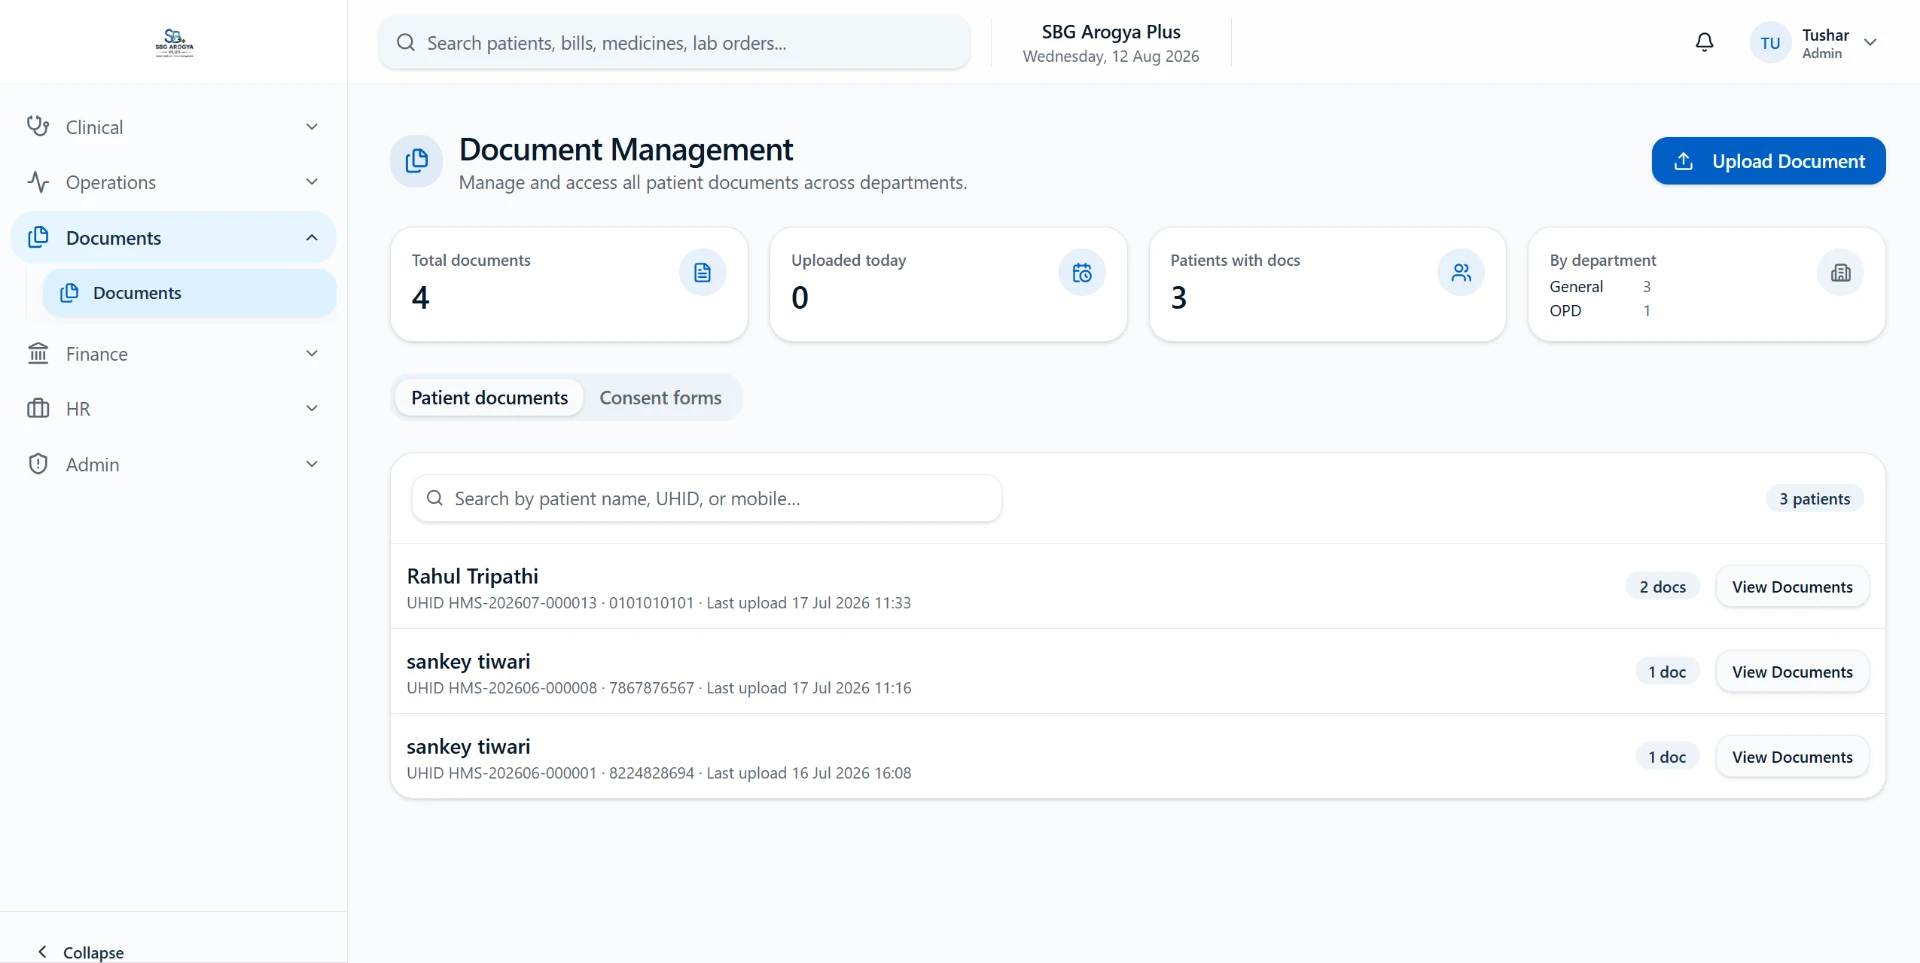Collapse the sidebar
1920x963 pixels.
(x=80, y=952)
